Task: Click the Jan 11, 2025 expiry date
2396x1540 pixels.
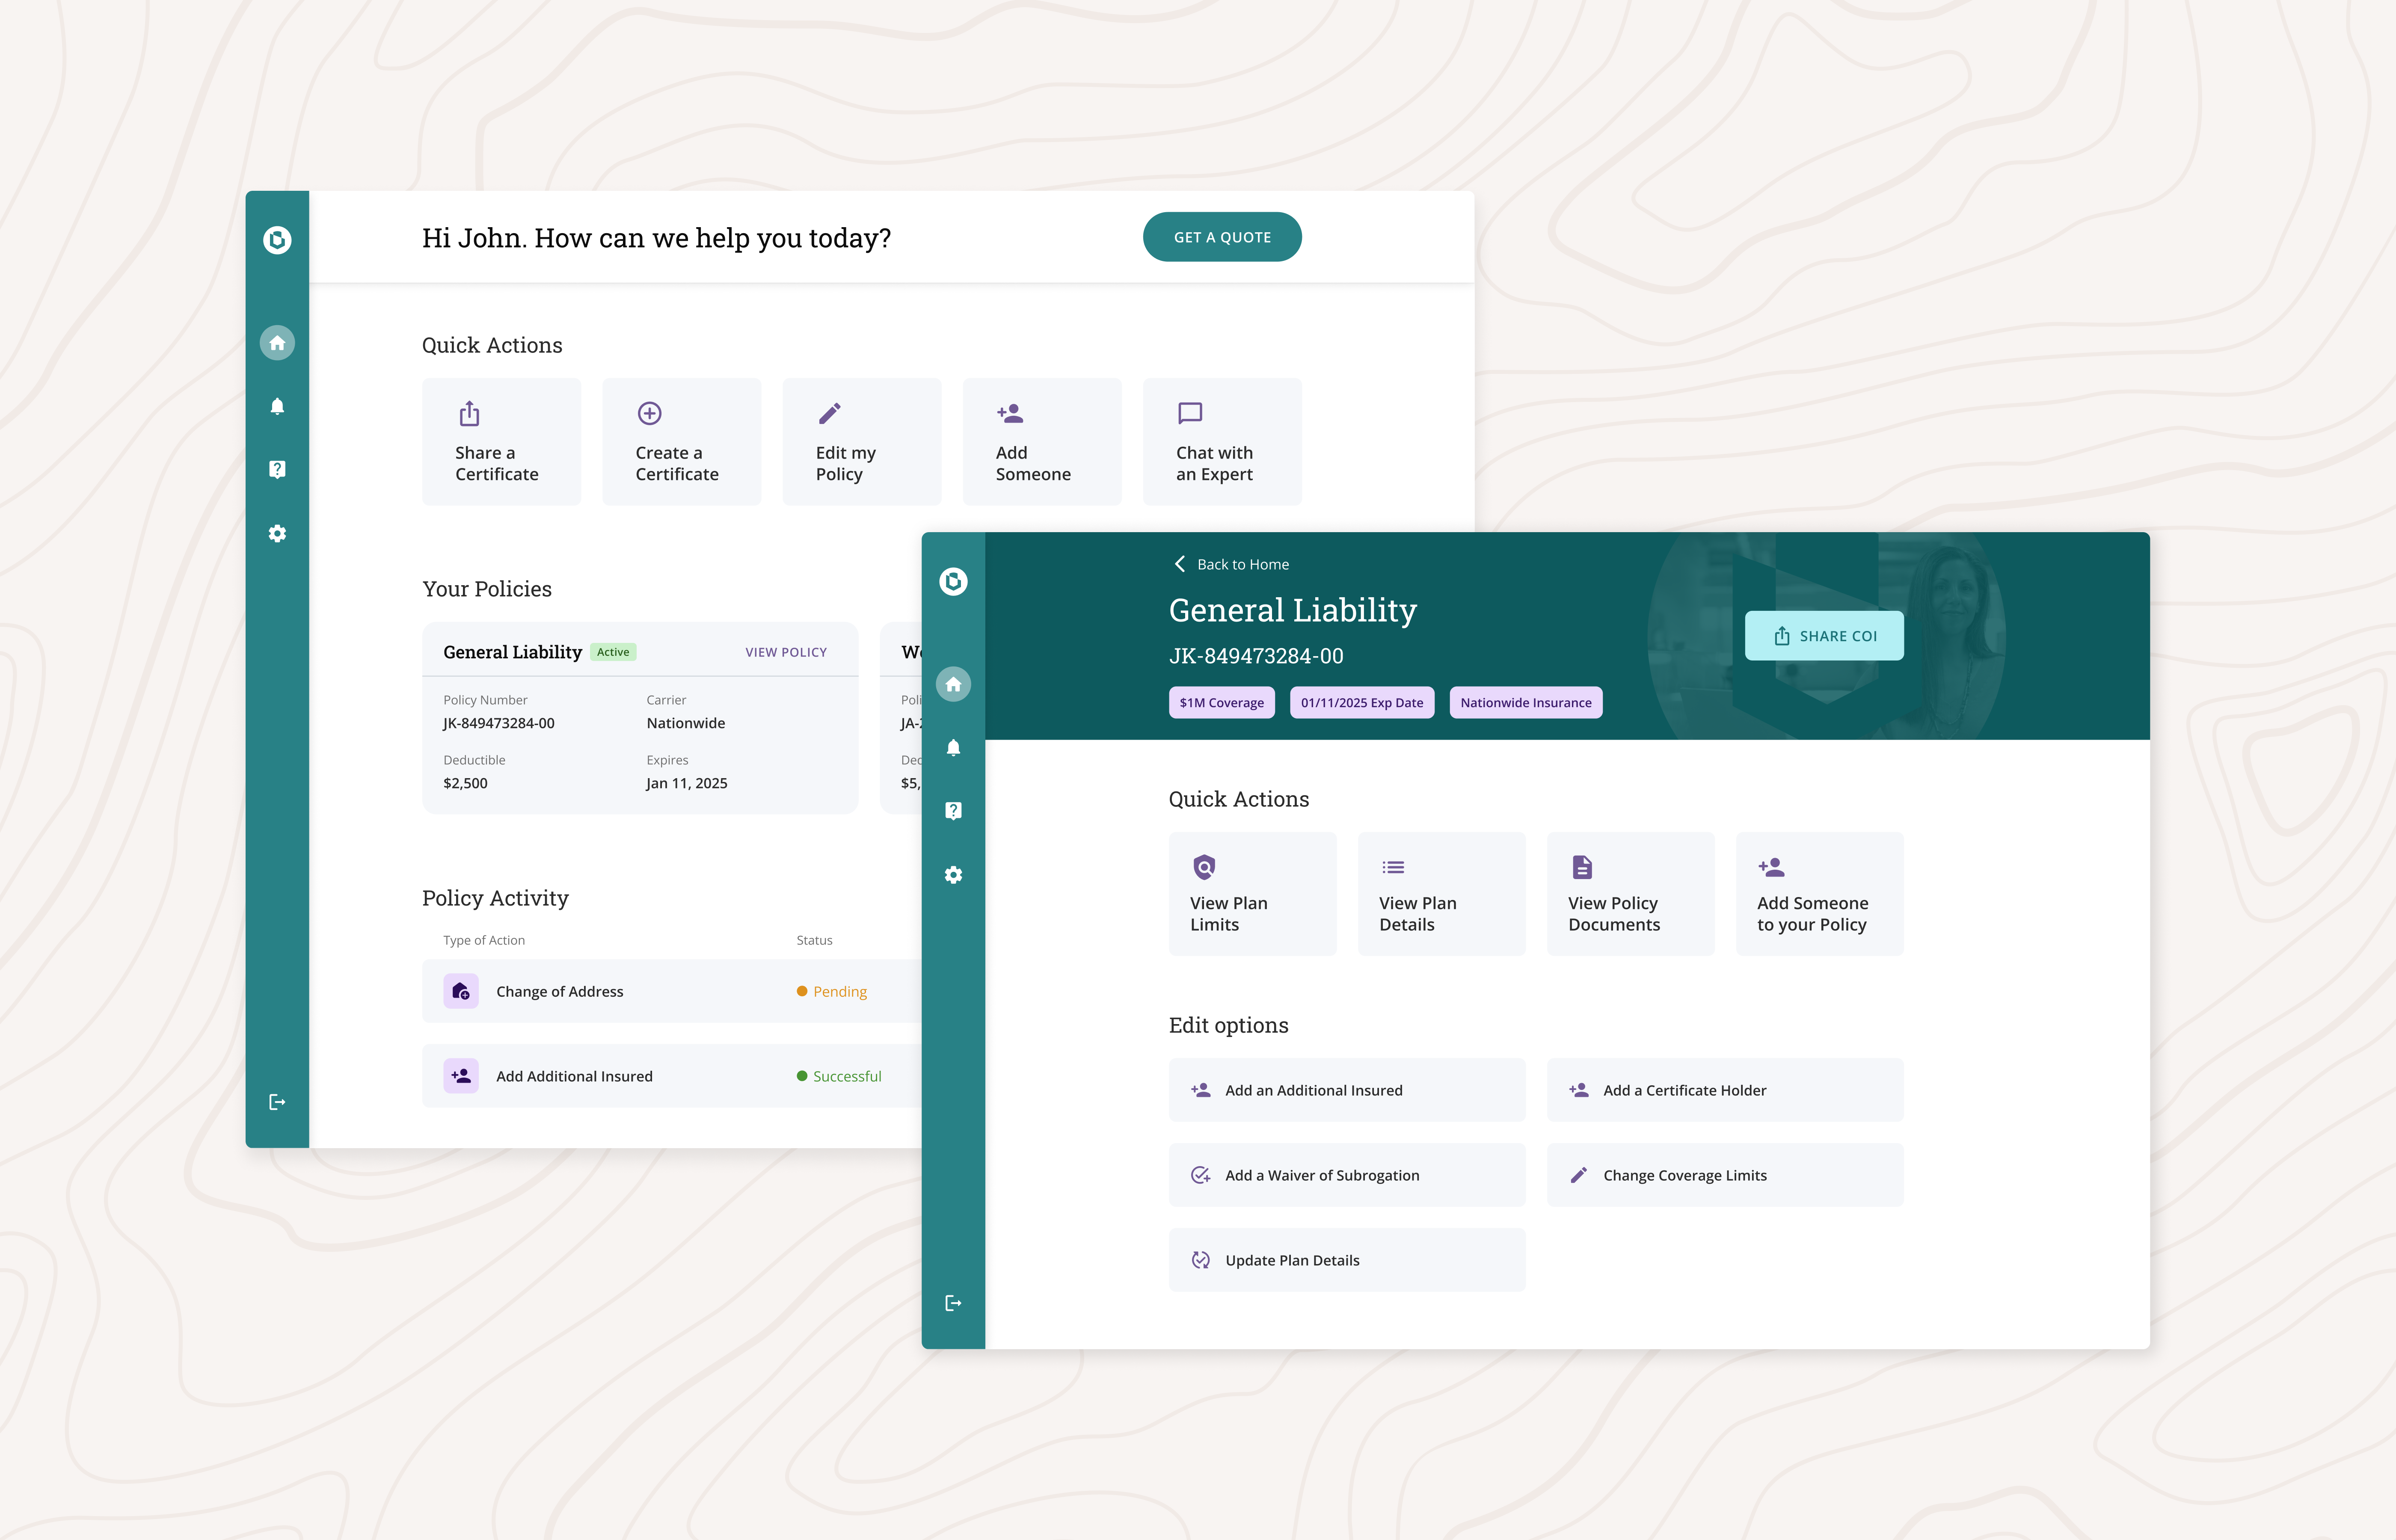Action: [687, 783]
